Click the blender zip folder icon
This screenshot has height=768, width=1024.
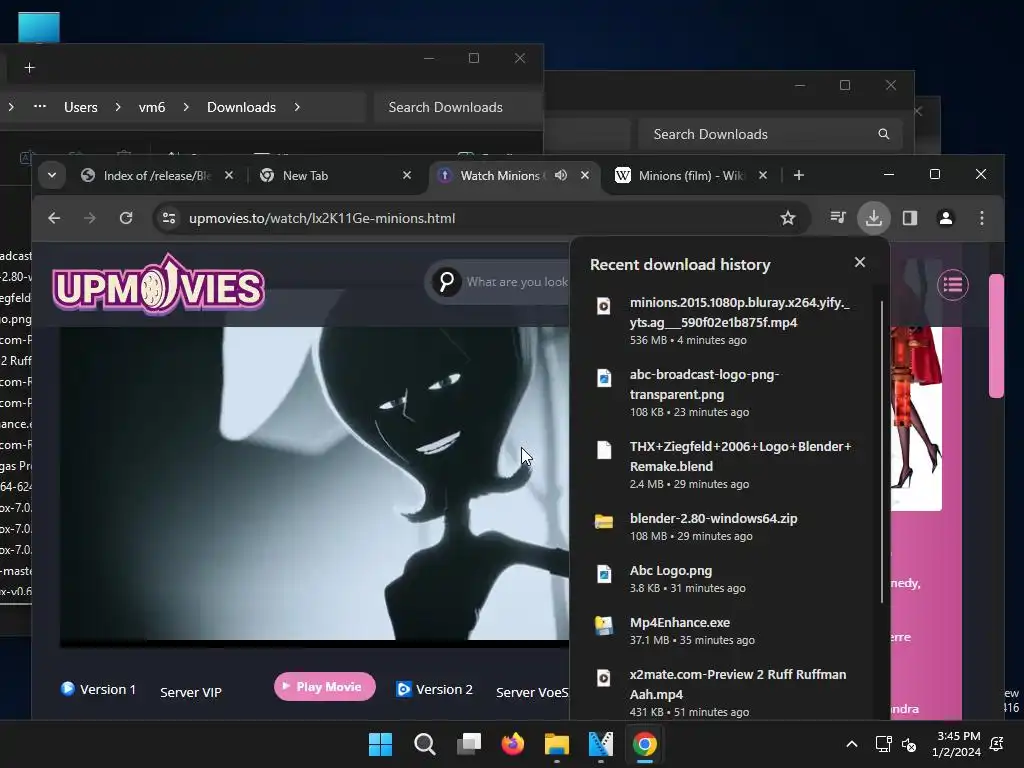(603, 521)
